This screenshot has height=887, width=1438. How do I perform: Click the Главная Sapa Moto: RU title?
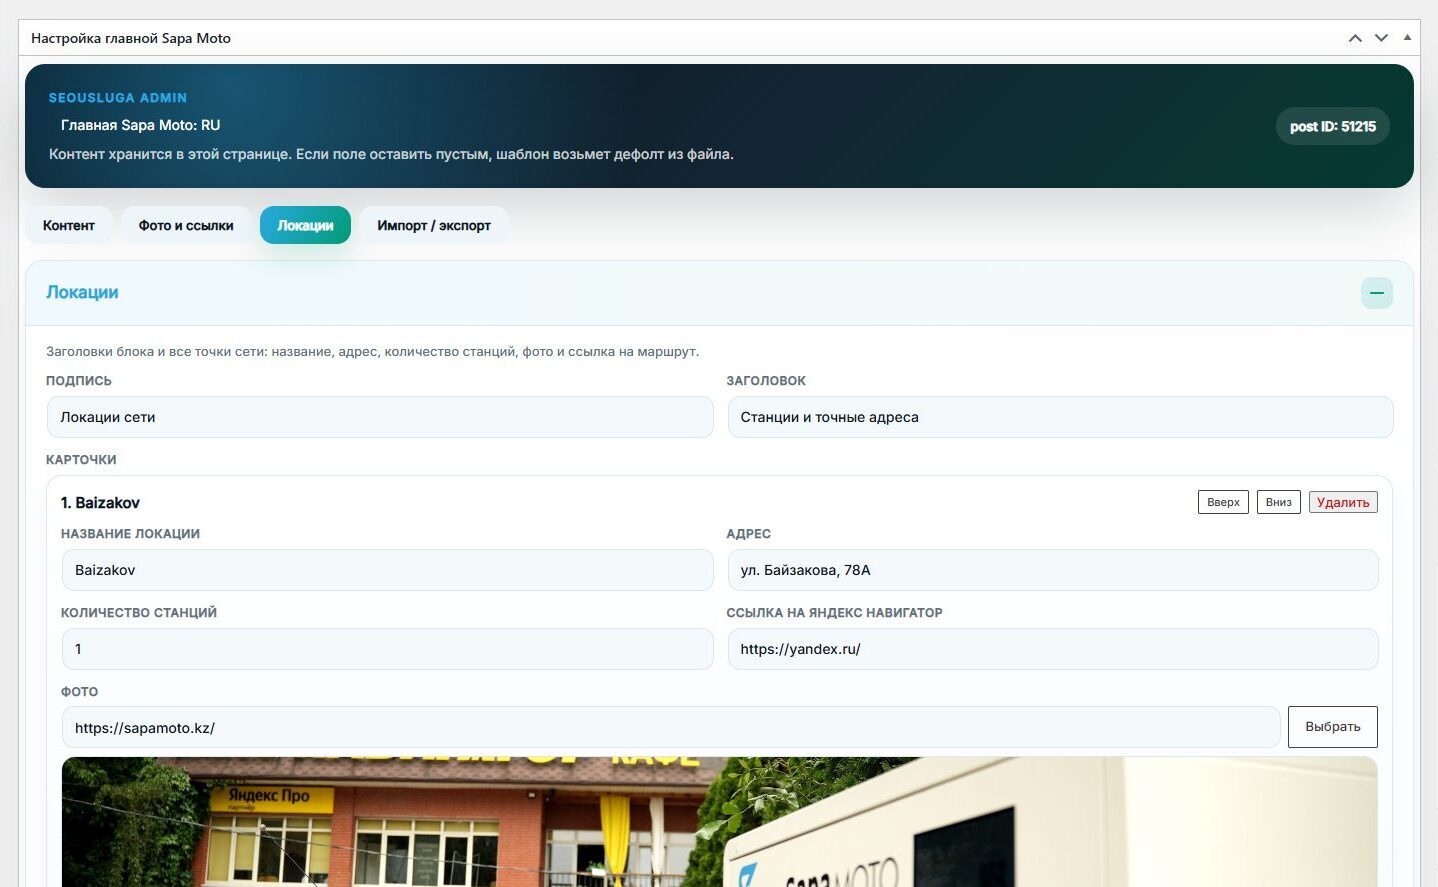(140, 125)
